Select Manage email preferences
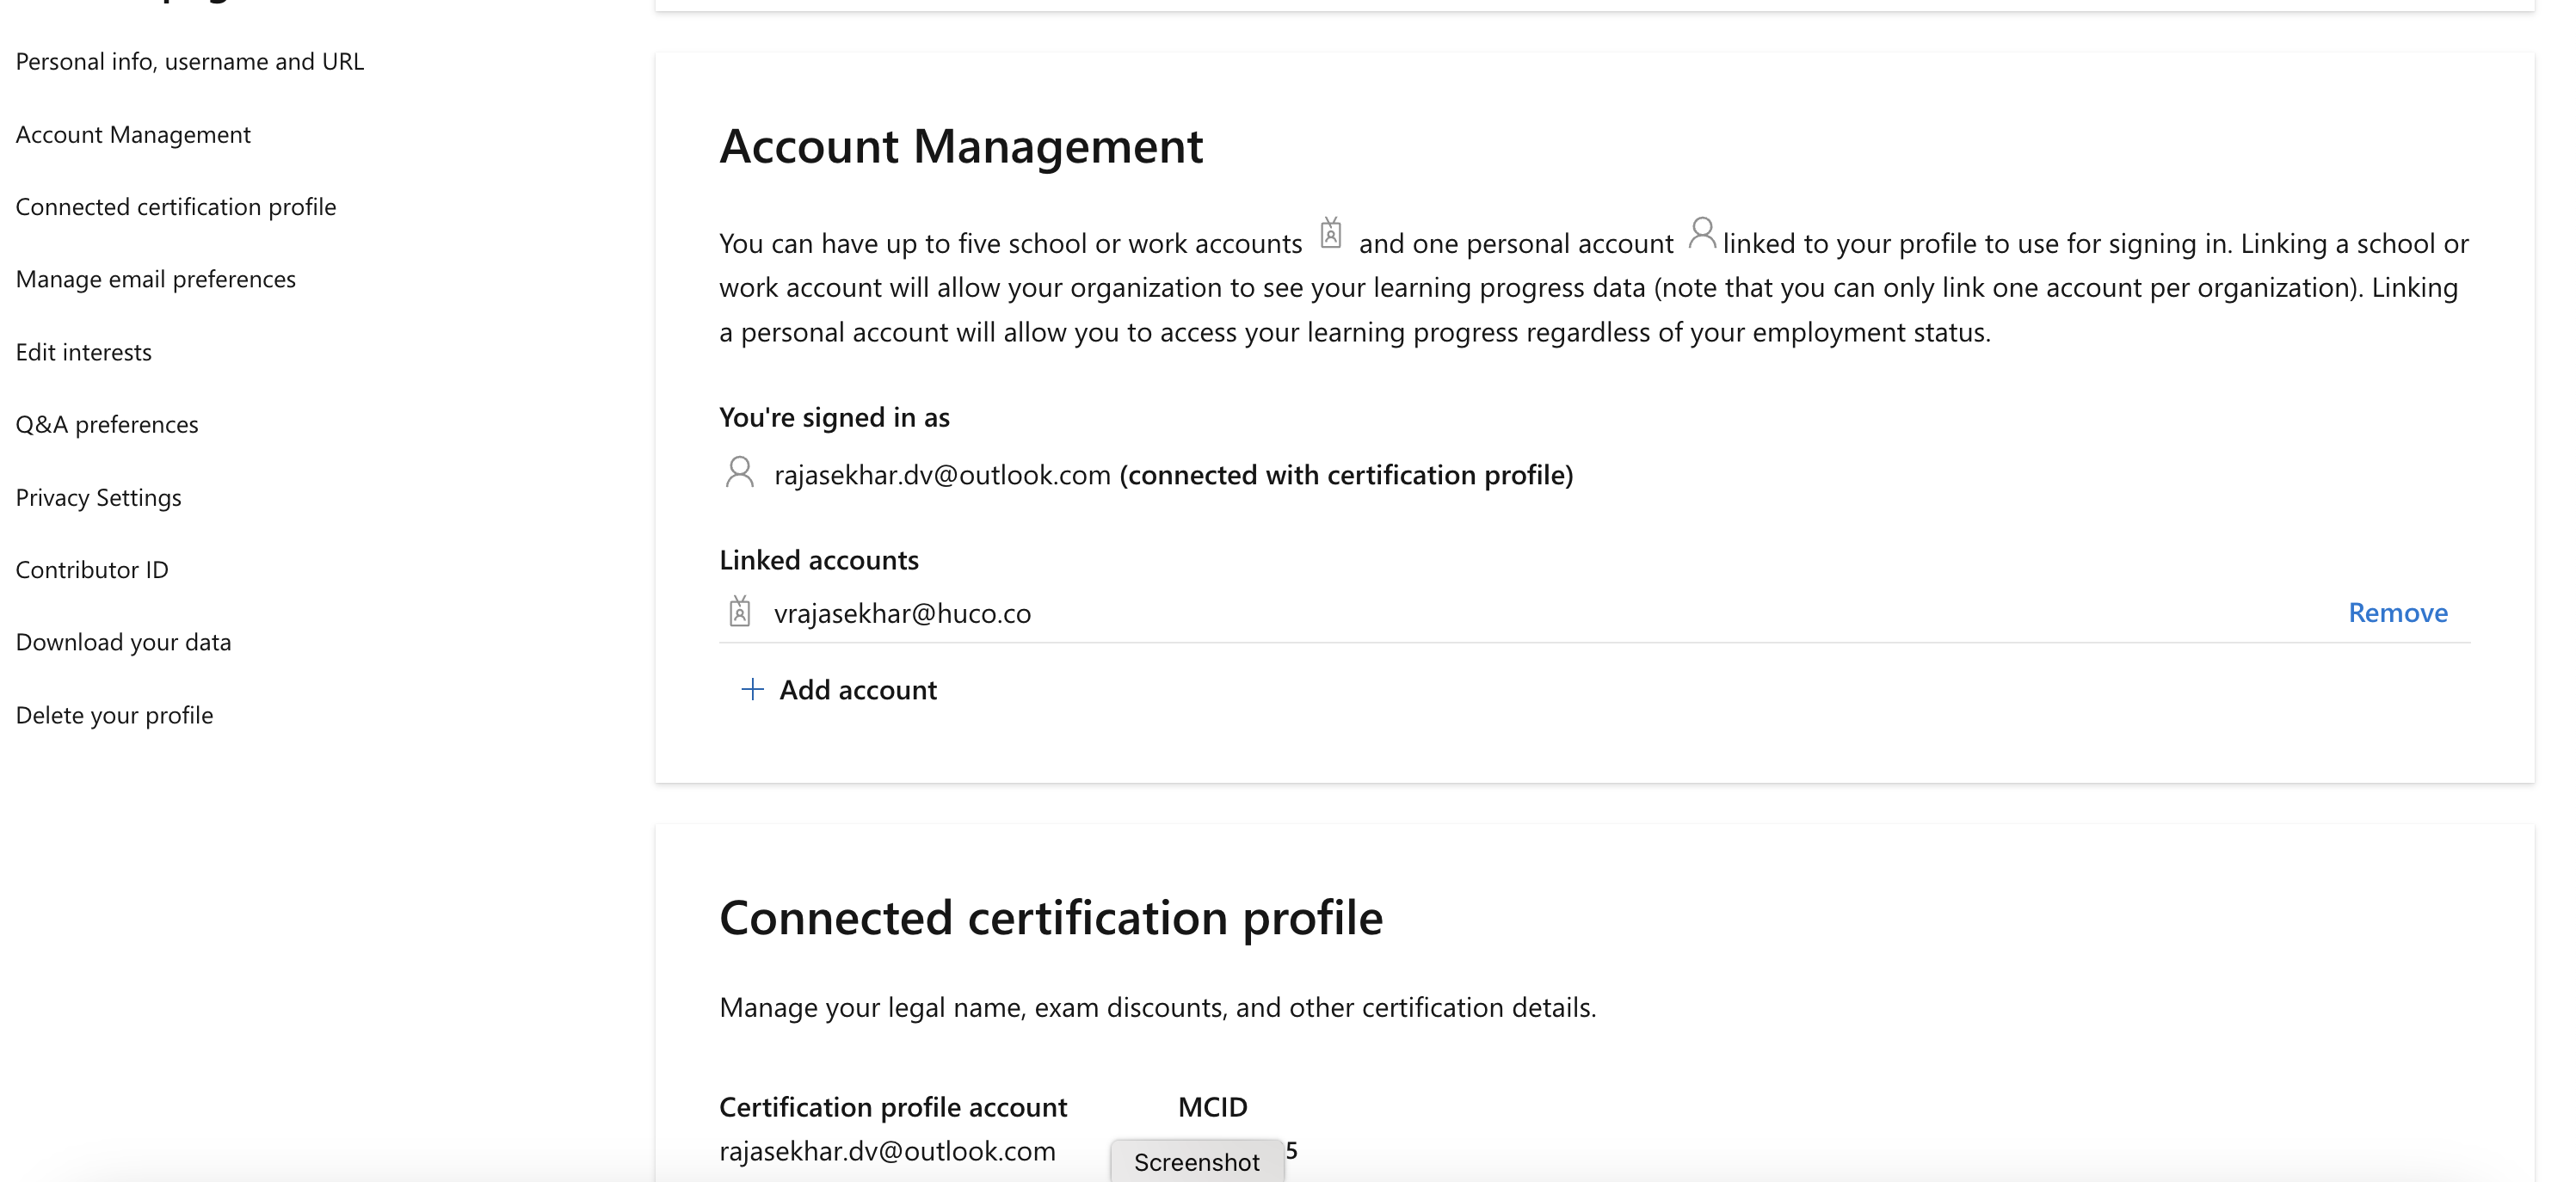Image resolution: width=2576 pixels, height=1182 pixels. click(x=156, y=279)
